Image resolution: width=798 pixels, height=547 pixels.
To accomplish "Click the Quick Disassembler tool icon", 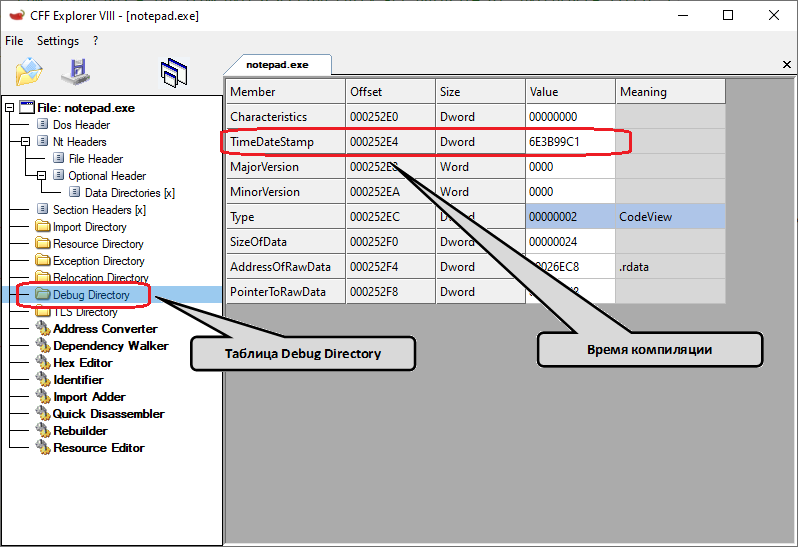I will (43, 414).
